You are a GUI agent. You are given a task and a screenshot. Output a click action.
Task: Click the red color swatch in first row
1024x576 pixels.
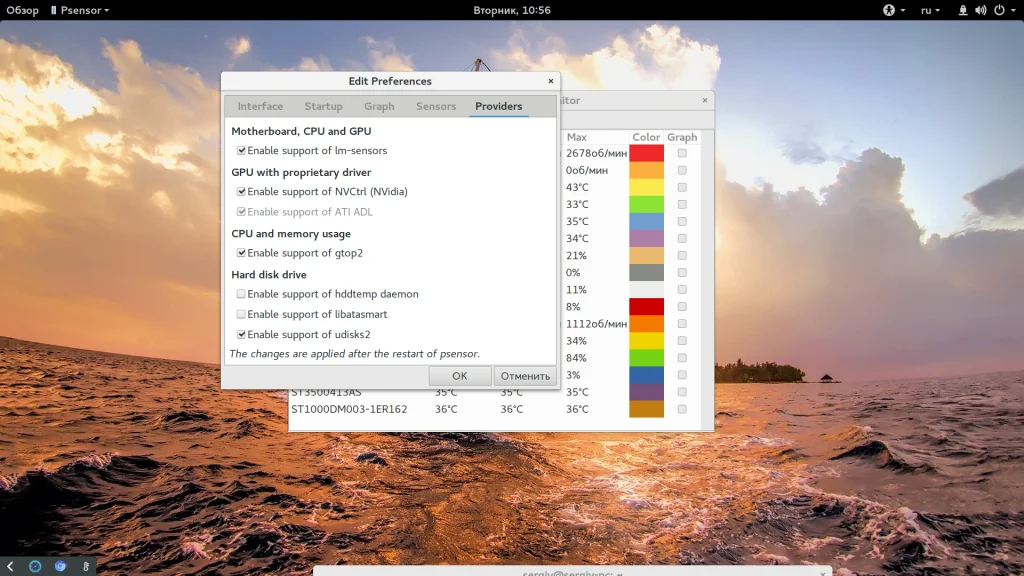[x=646, y=153]
